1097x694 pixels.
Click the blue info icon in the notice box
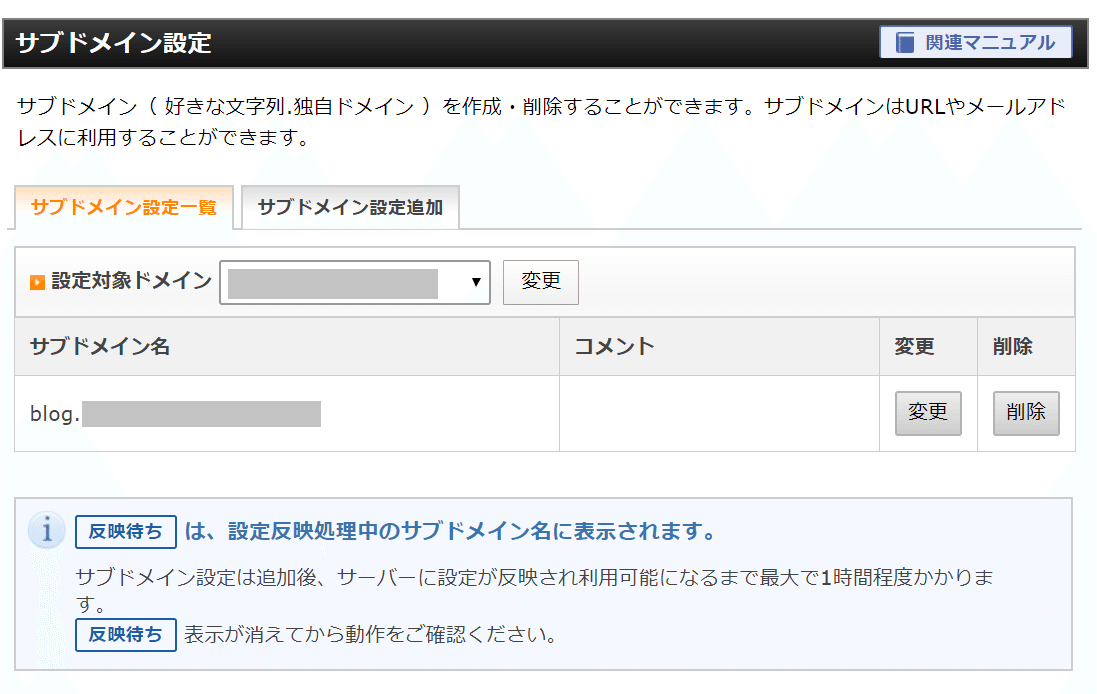point(46,530)
